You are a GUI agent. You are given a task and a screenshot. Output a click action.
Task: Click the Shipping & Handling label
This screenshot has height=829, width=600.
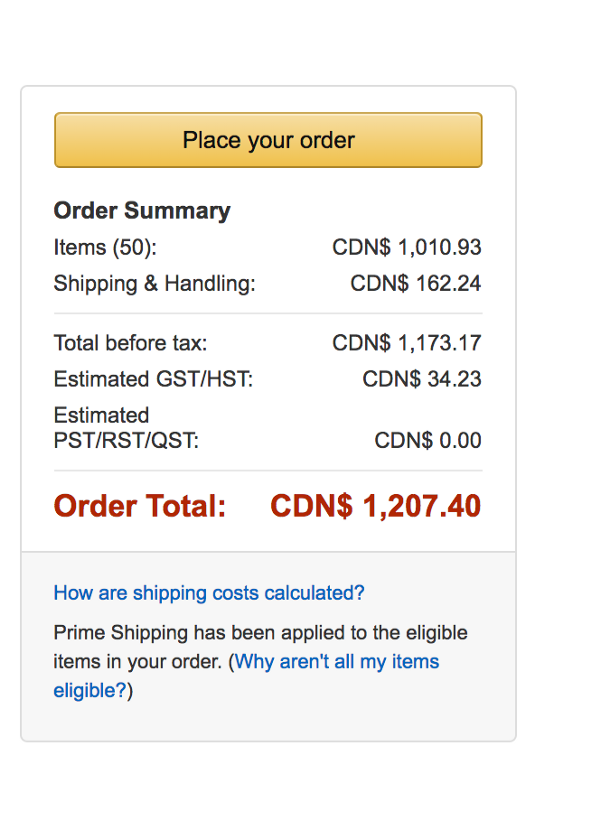click(154, 284)
